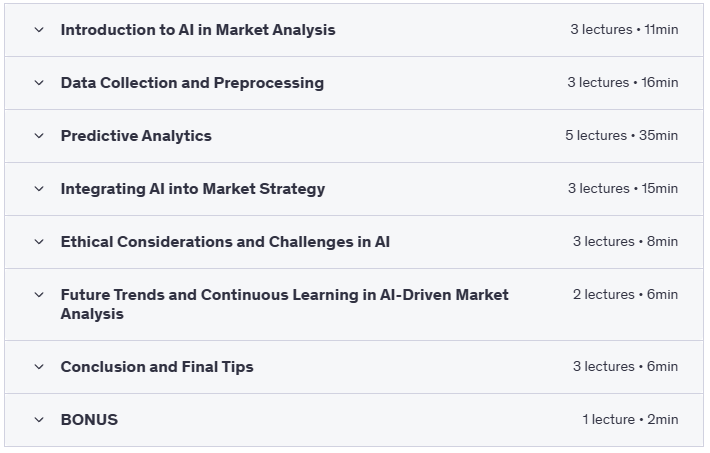Screen dimensions: 710x453
Task: Expand the Introduction to AI chevron
Action: click(39, 30)
